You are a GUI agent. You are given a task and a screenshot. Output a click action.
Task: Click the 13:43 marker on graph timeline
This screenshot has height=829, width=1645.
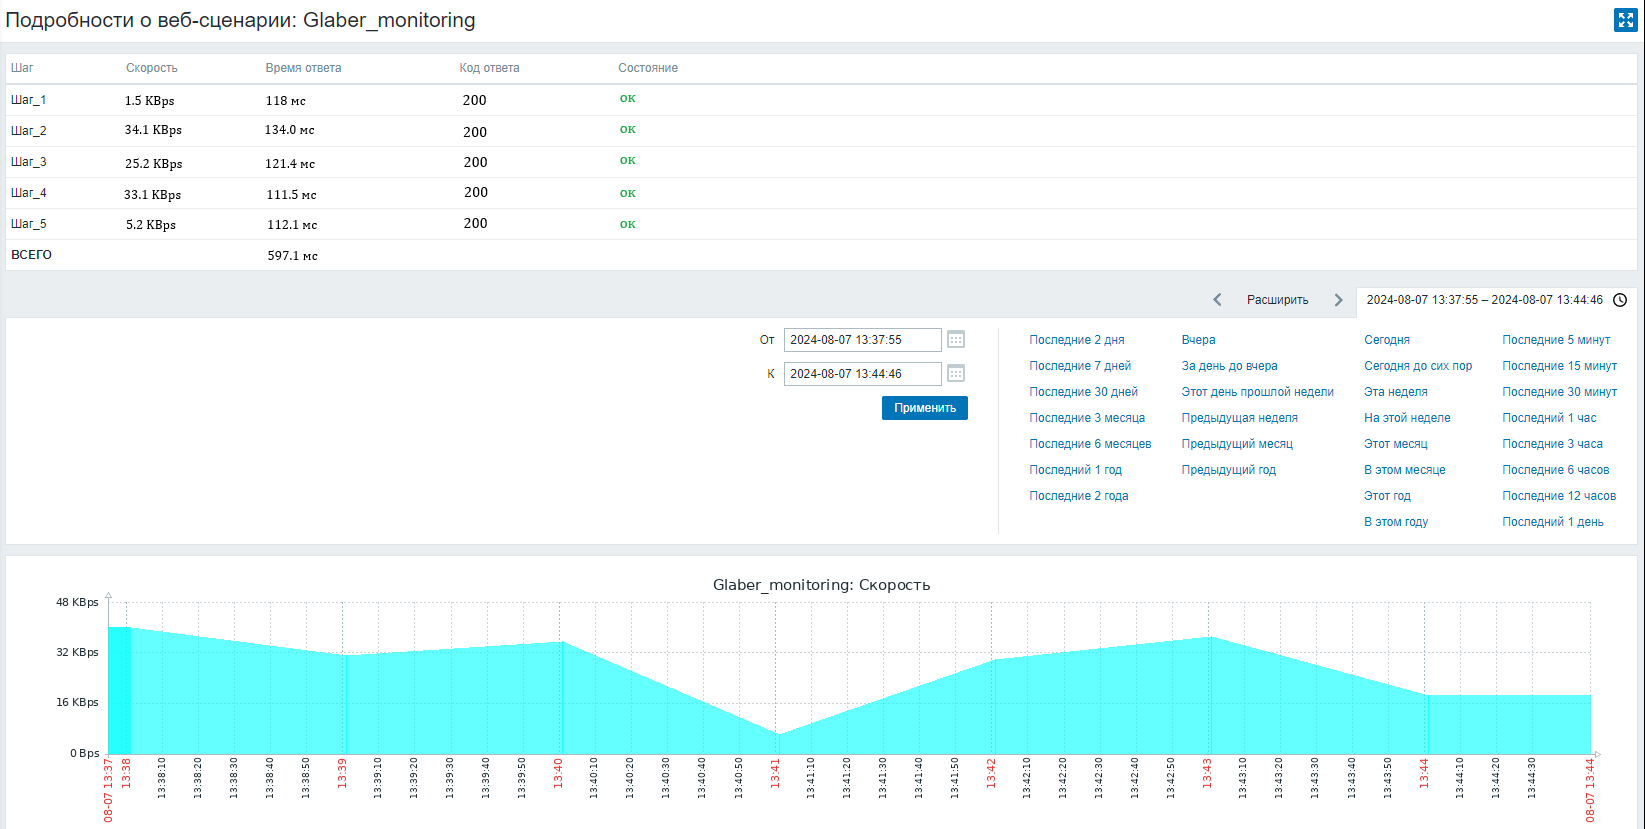tap(1207, 773)
